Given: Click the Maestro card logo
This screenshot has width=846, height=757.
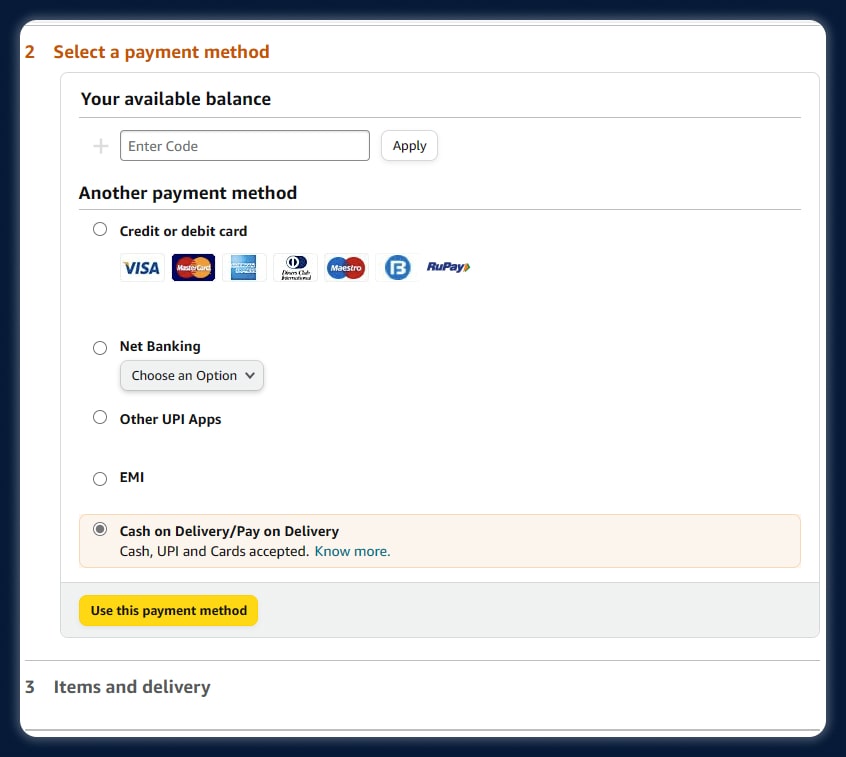Looking at the screenshot, I should click(346, 268).
